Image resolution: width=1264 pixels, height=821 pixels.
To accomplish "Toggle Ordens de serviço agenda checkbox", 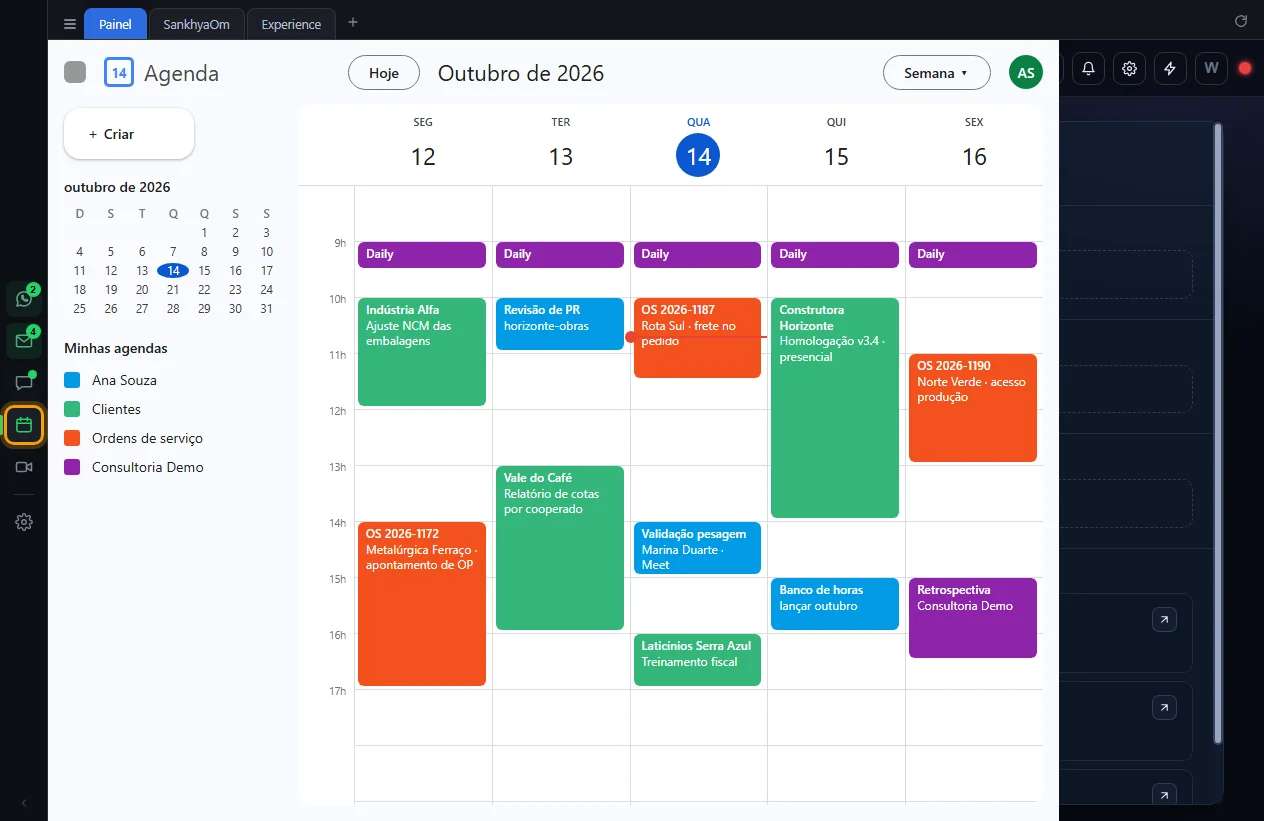I will click(x=72, y=438).
